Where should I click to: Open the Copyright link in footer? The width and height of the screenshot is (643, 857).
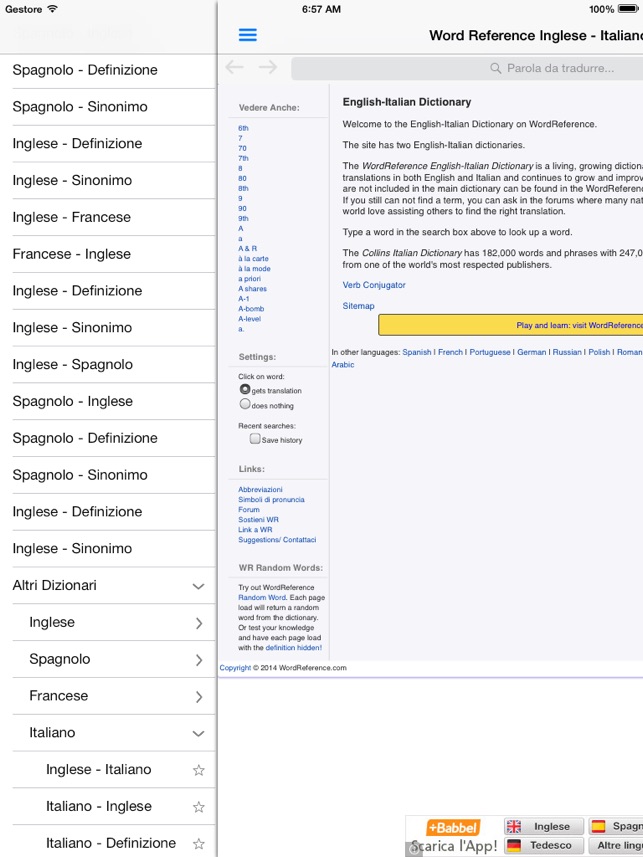pos(235,667)
